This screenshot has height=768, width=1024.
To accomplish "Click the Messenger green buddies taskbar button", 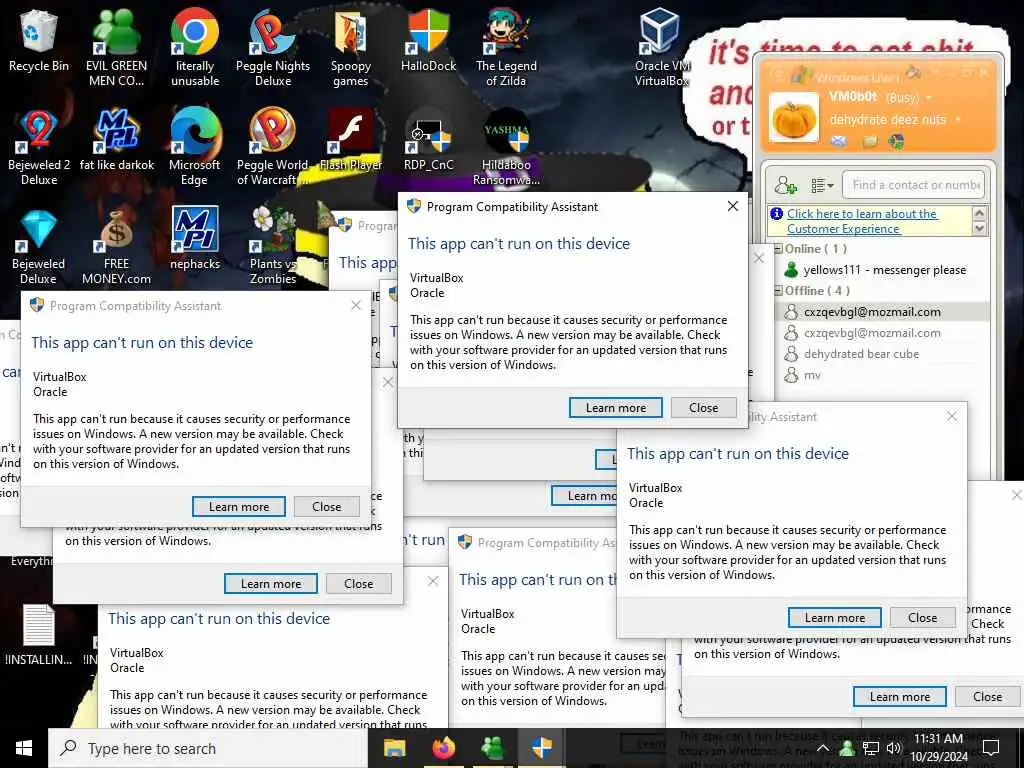I will click(x=492, y=748).
